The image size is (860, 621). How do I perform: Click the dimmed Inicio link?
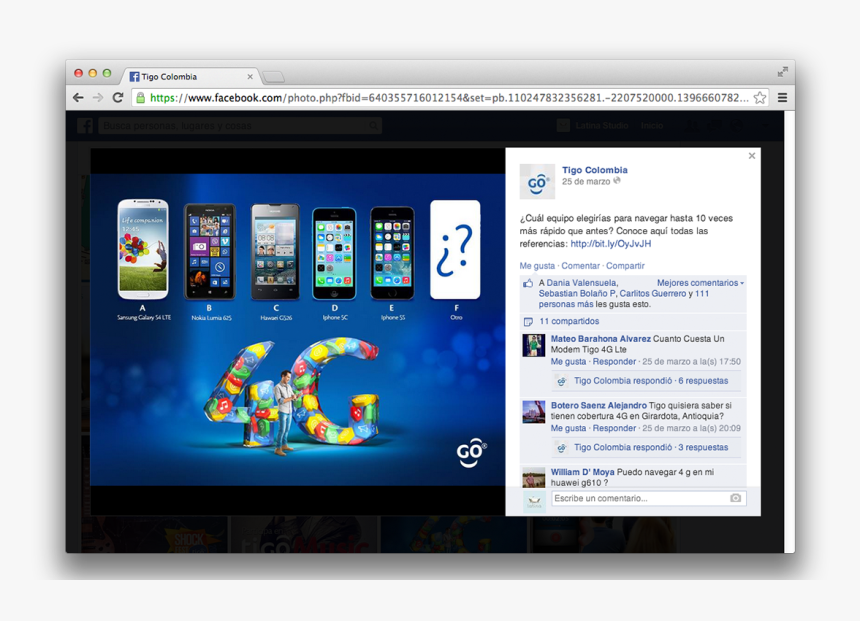pyautogui.click(x=652, y=126)
